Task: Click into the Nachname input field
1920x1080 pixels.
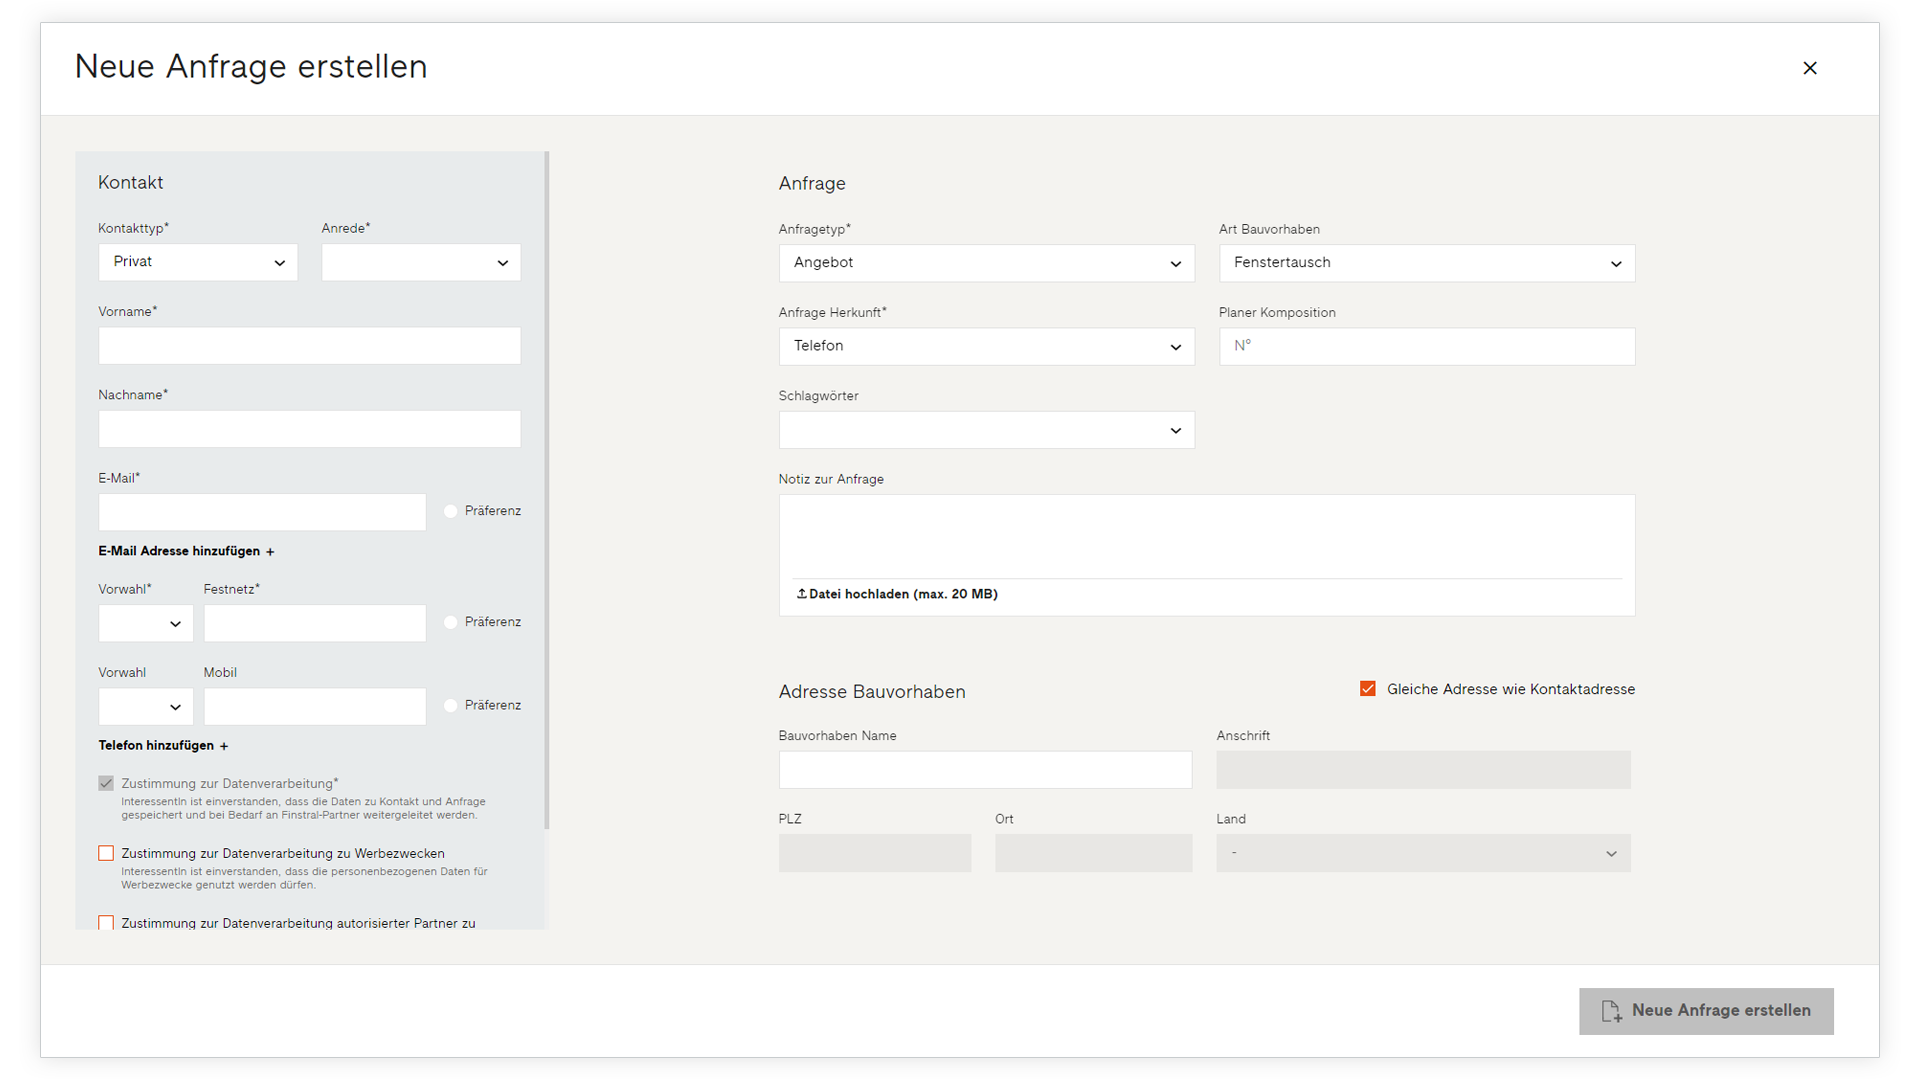Action: pyautogui.click(x=309, y=429)
